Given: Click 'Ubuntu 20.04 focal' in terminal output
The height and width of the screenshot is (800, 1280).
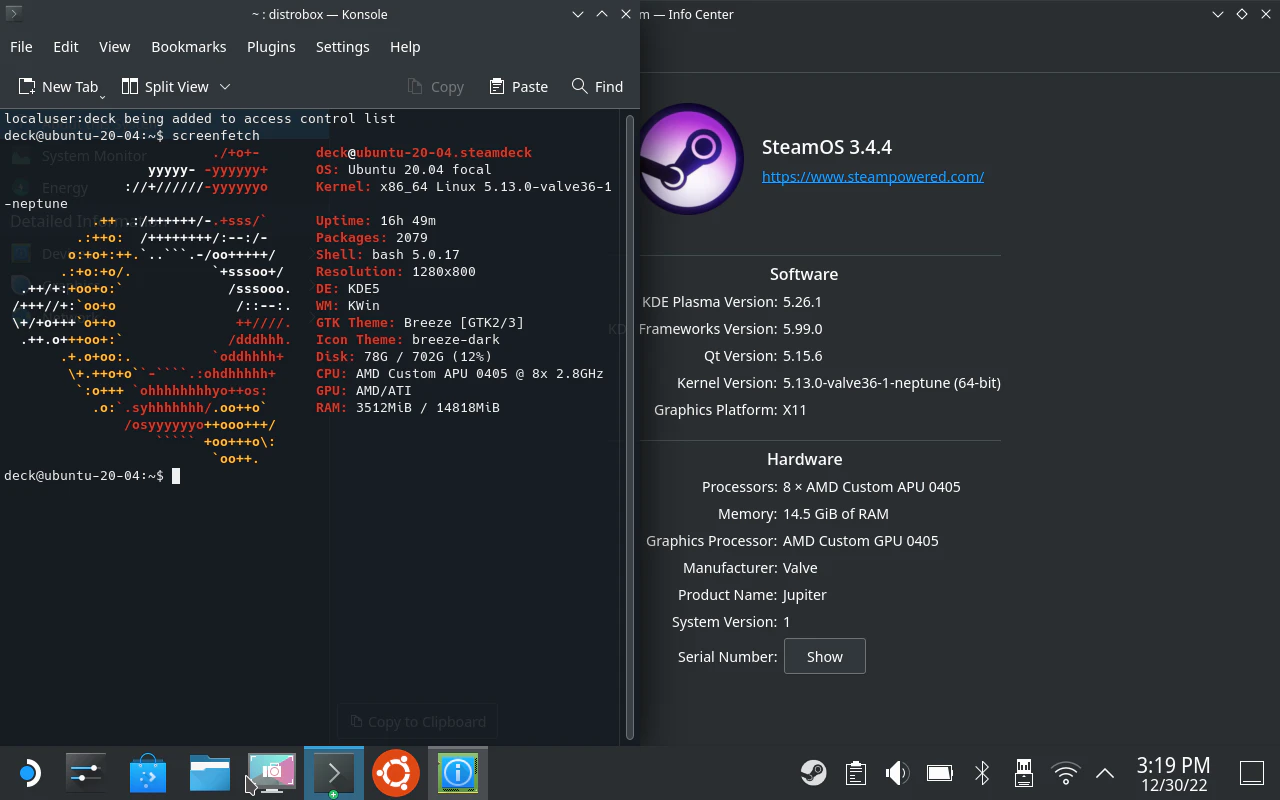Looking at the screenshot, I should 420,170.
